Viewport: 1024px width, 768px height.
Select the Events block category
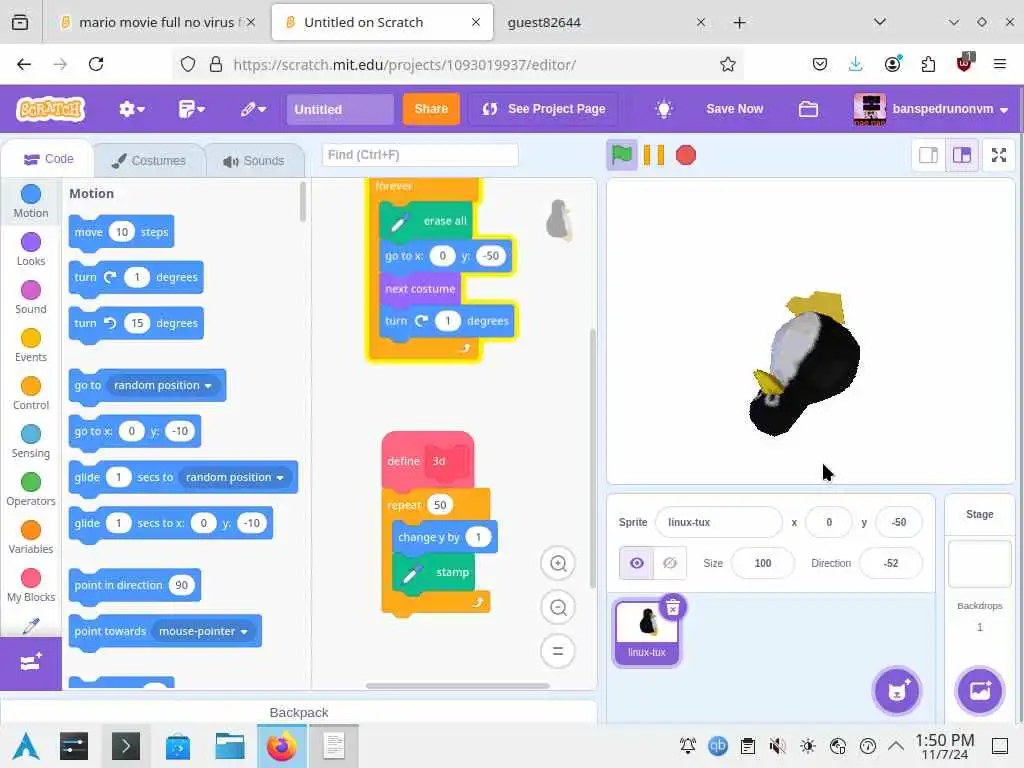coord(31,345)
